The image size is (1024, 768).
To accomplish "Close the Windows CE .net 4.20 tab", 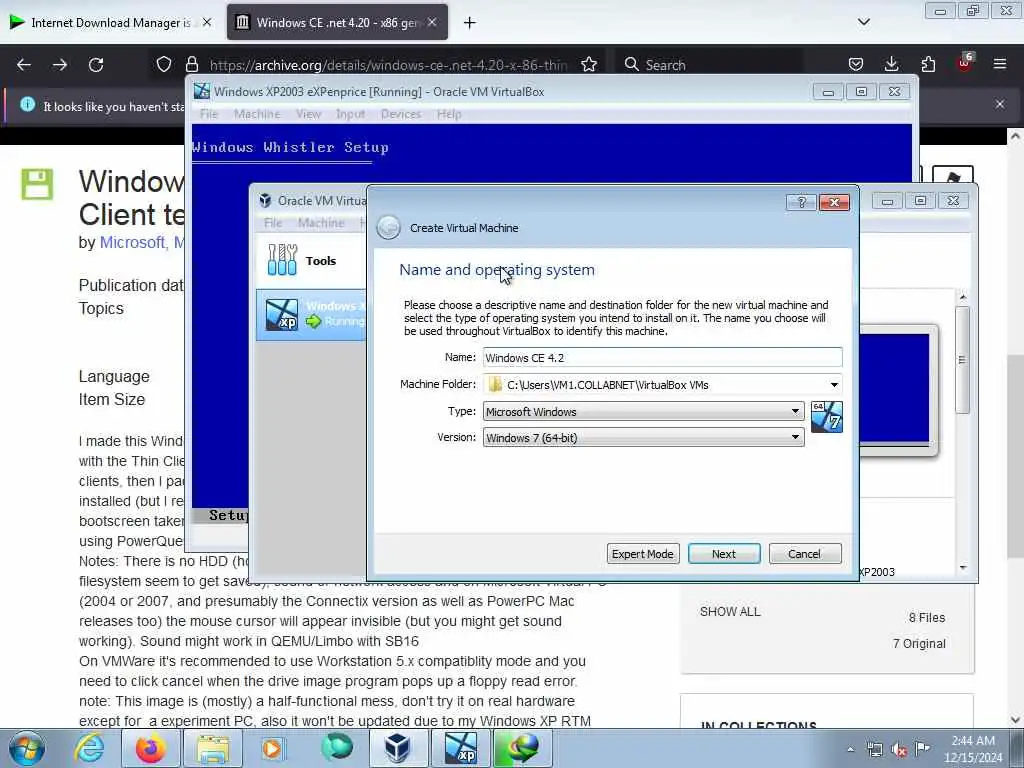I will click(x=432, y=22).
